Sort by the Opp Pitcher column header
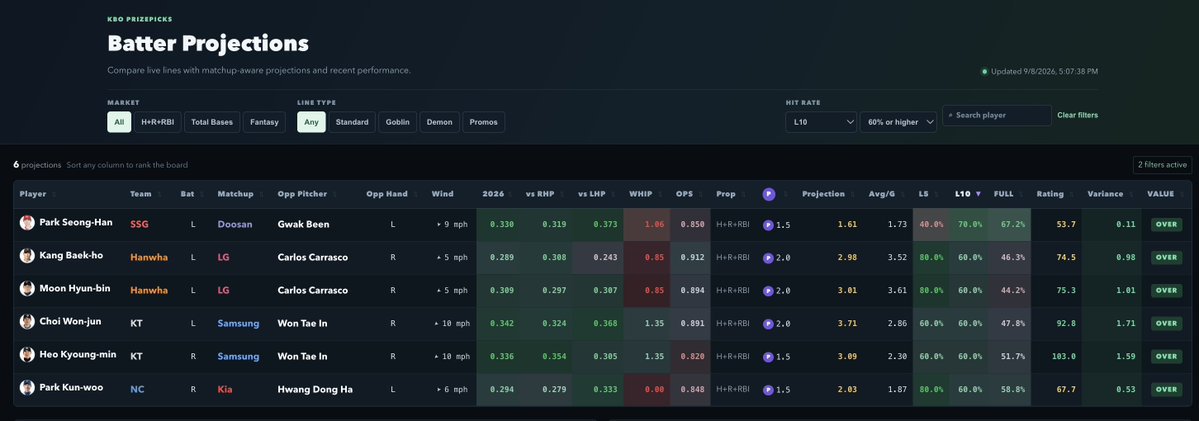Image resolution: width=1199 pixels, height=421 pixels. pos(306,194)
